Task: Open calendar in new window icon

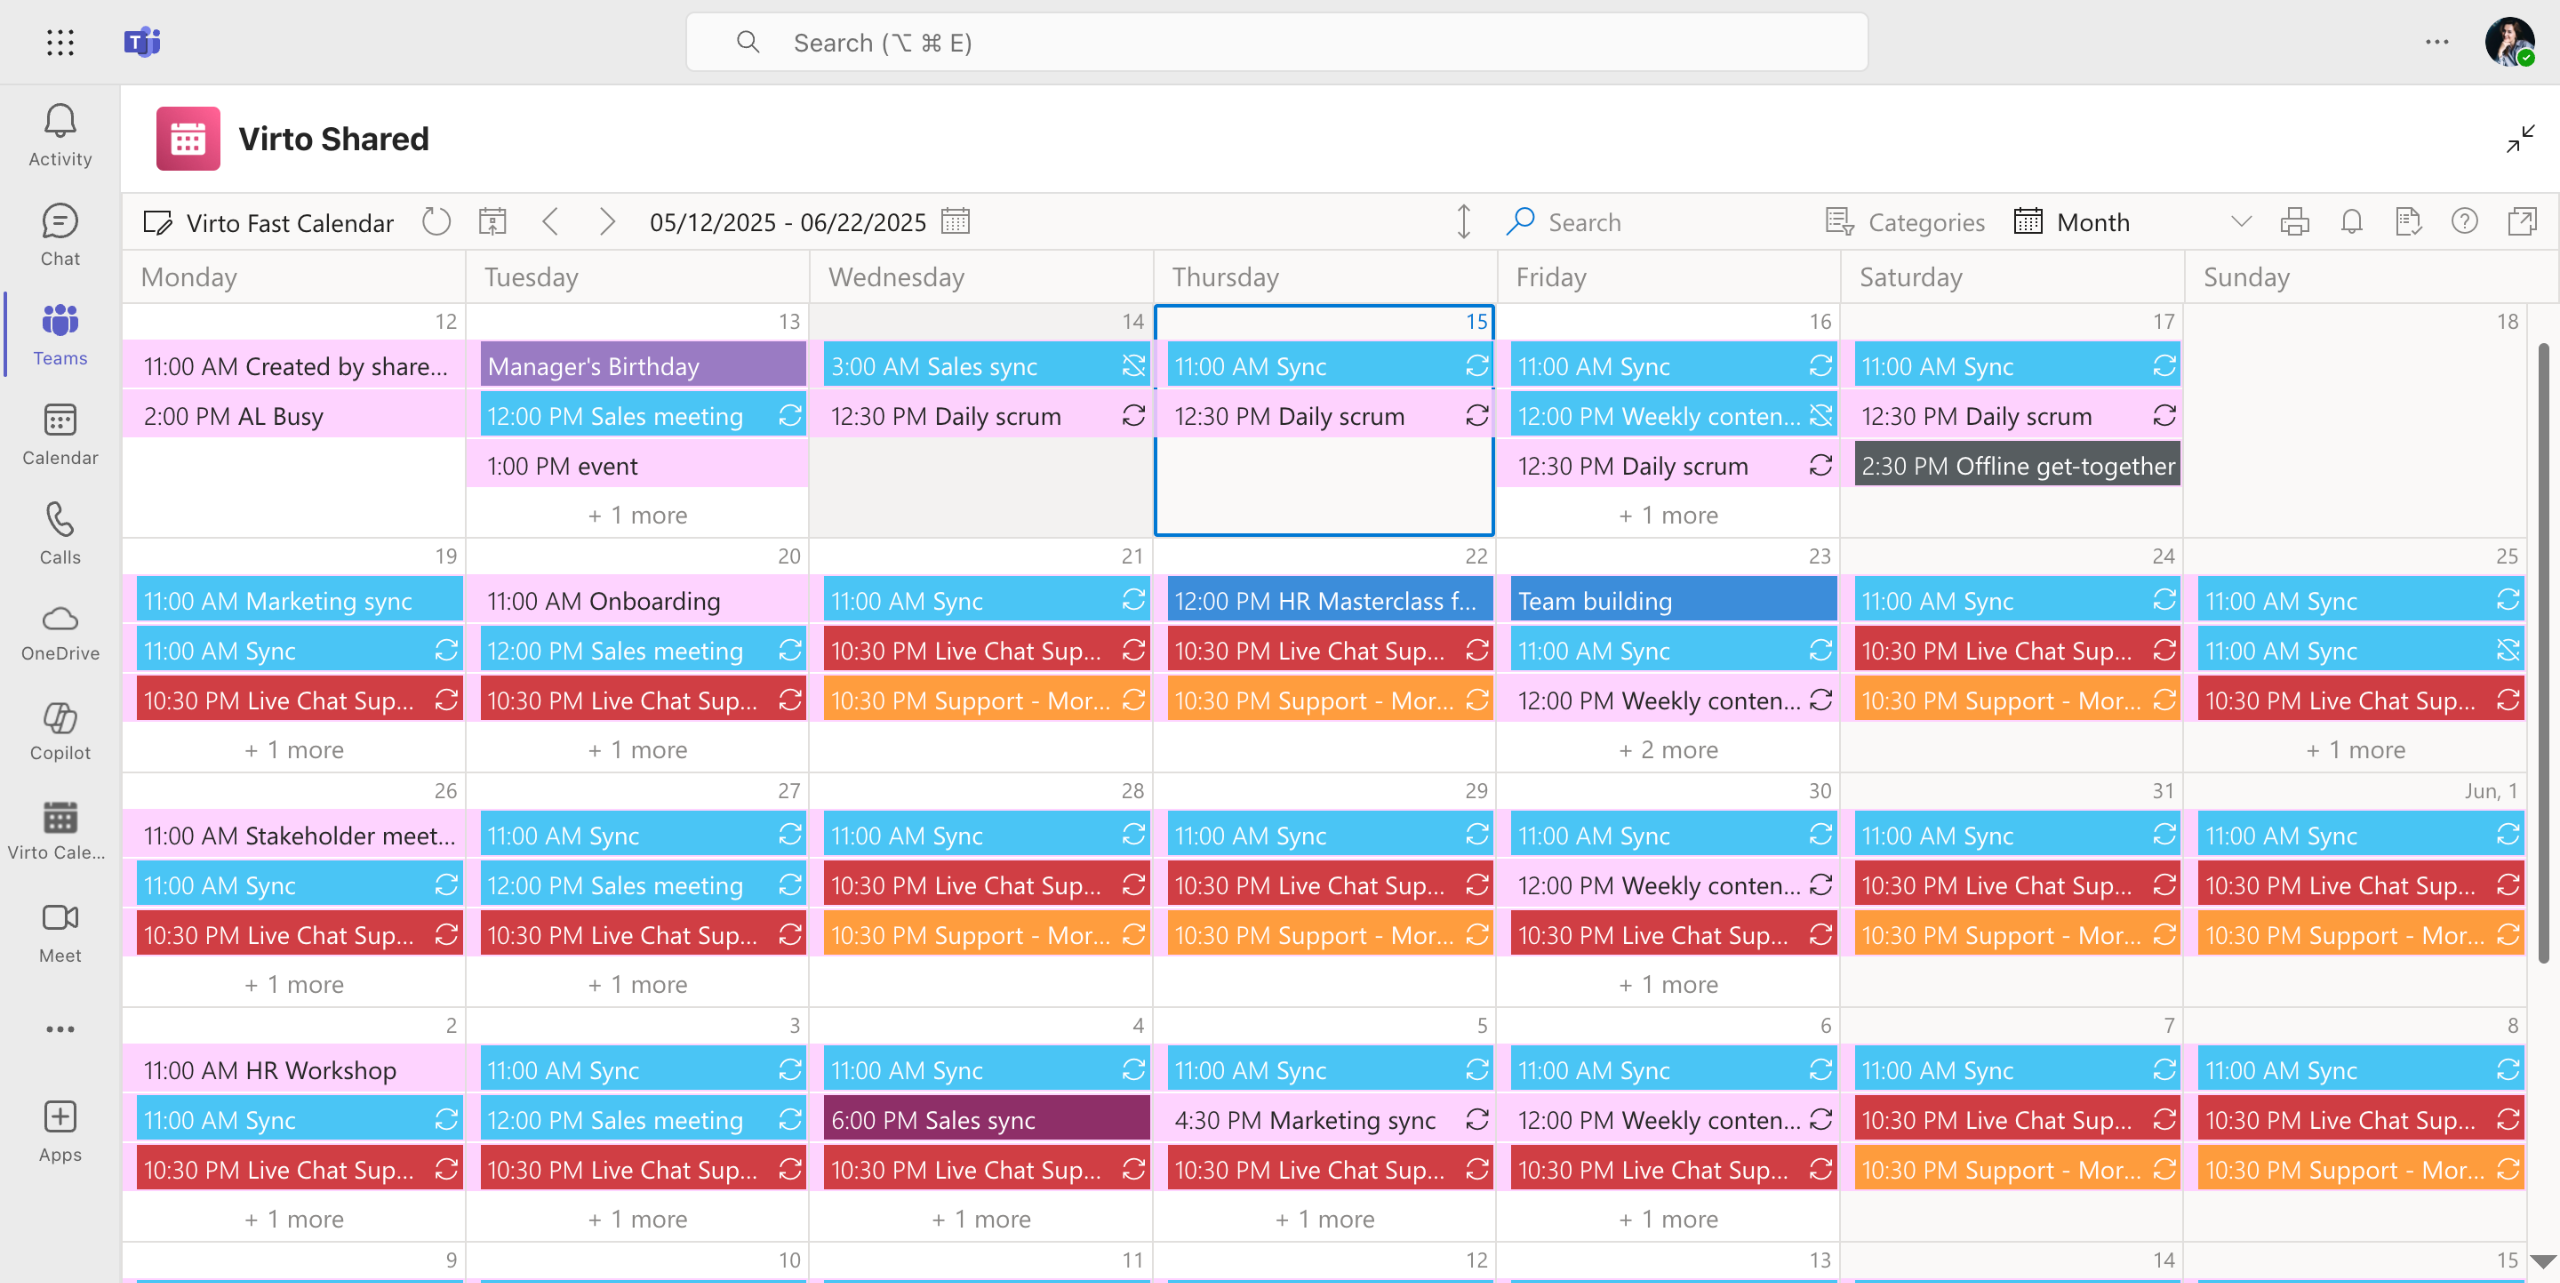Action: pyautogui.click(x=2522, y=221)
